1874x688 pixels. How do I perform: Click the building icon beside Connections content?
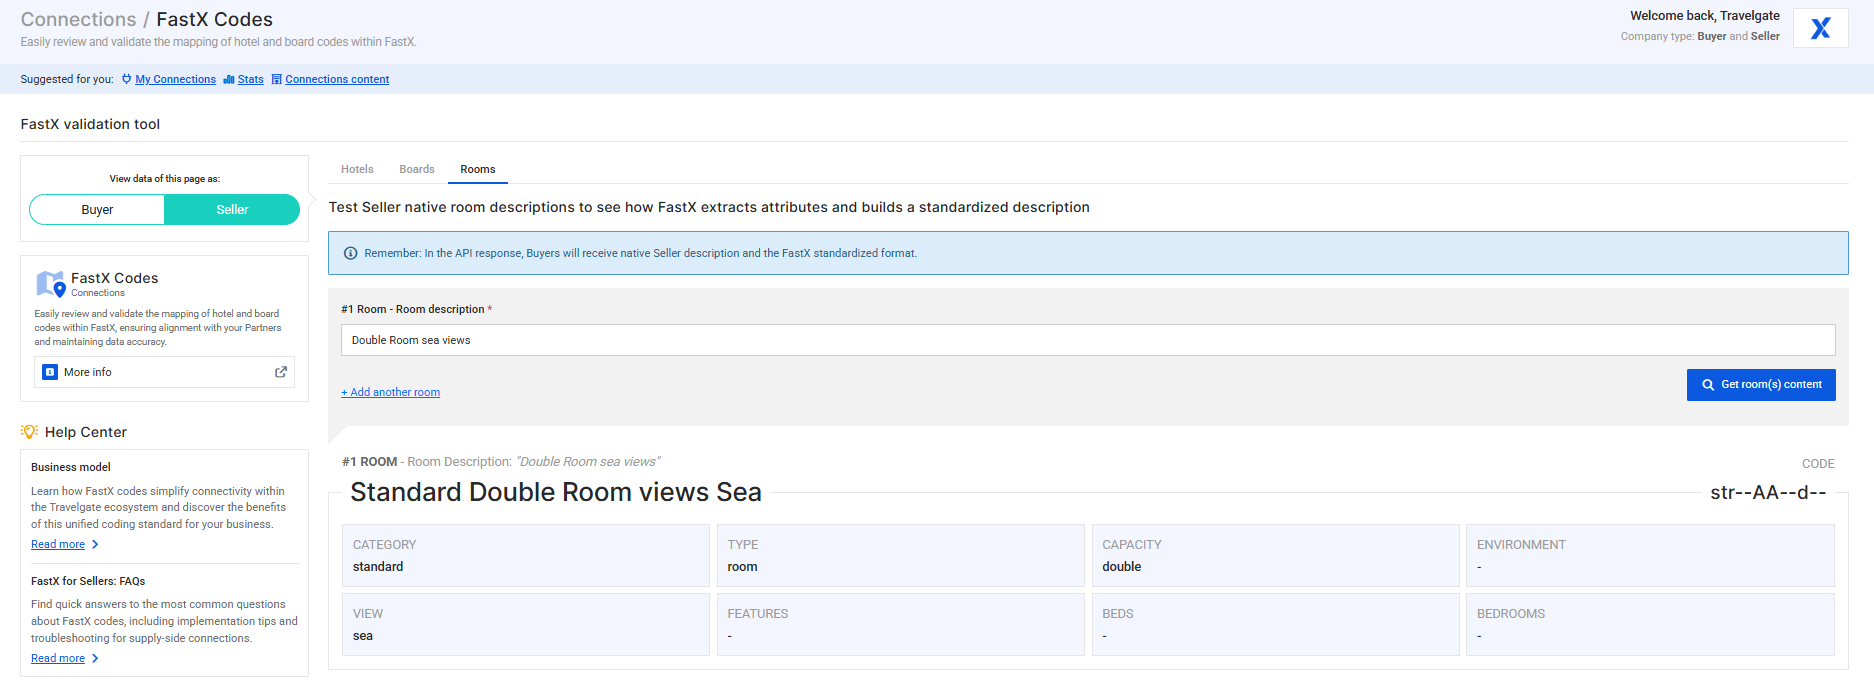pos(277,79)
